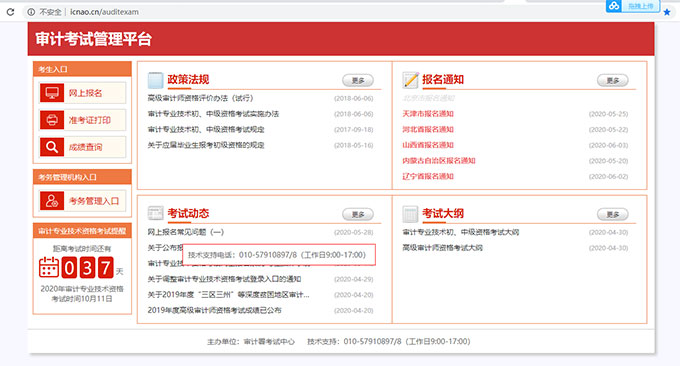Viewport: 680px width, 366px height.
Task: Open 关于调整审计专业技术资格考试登录入口的通知
Action: [224, 279]
